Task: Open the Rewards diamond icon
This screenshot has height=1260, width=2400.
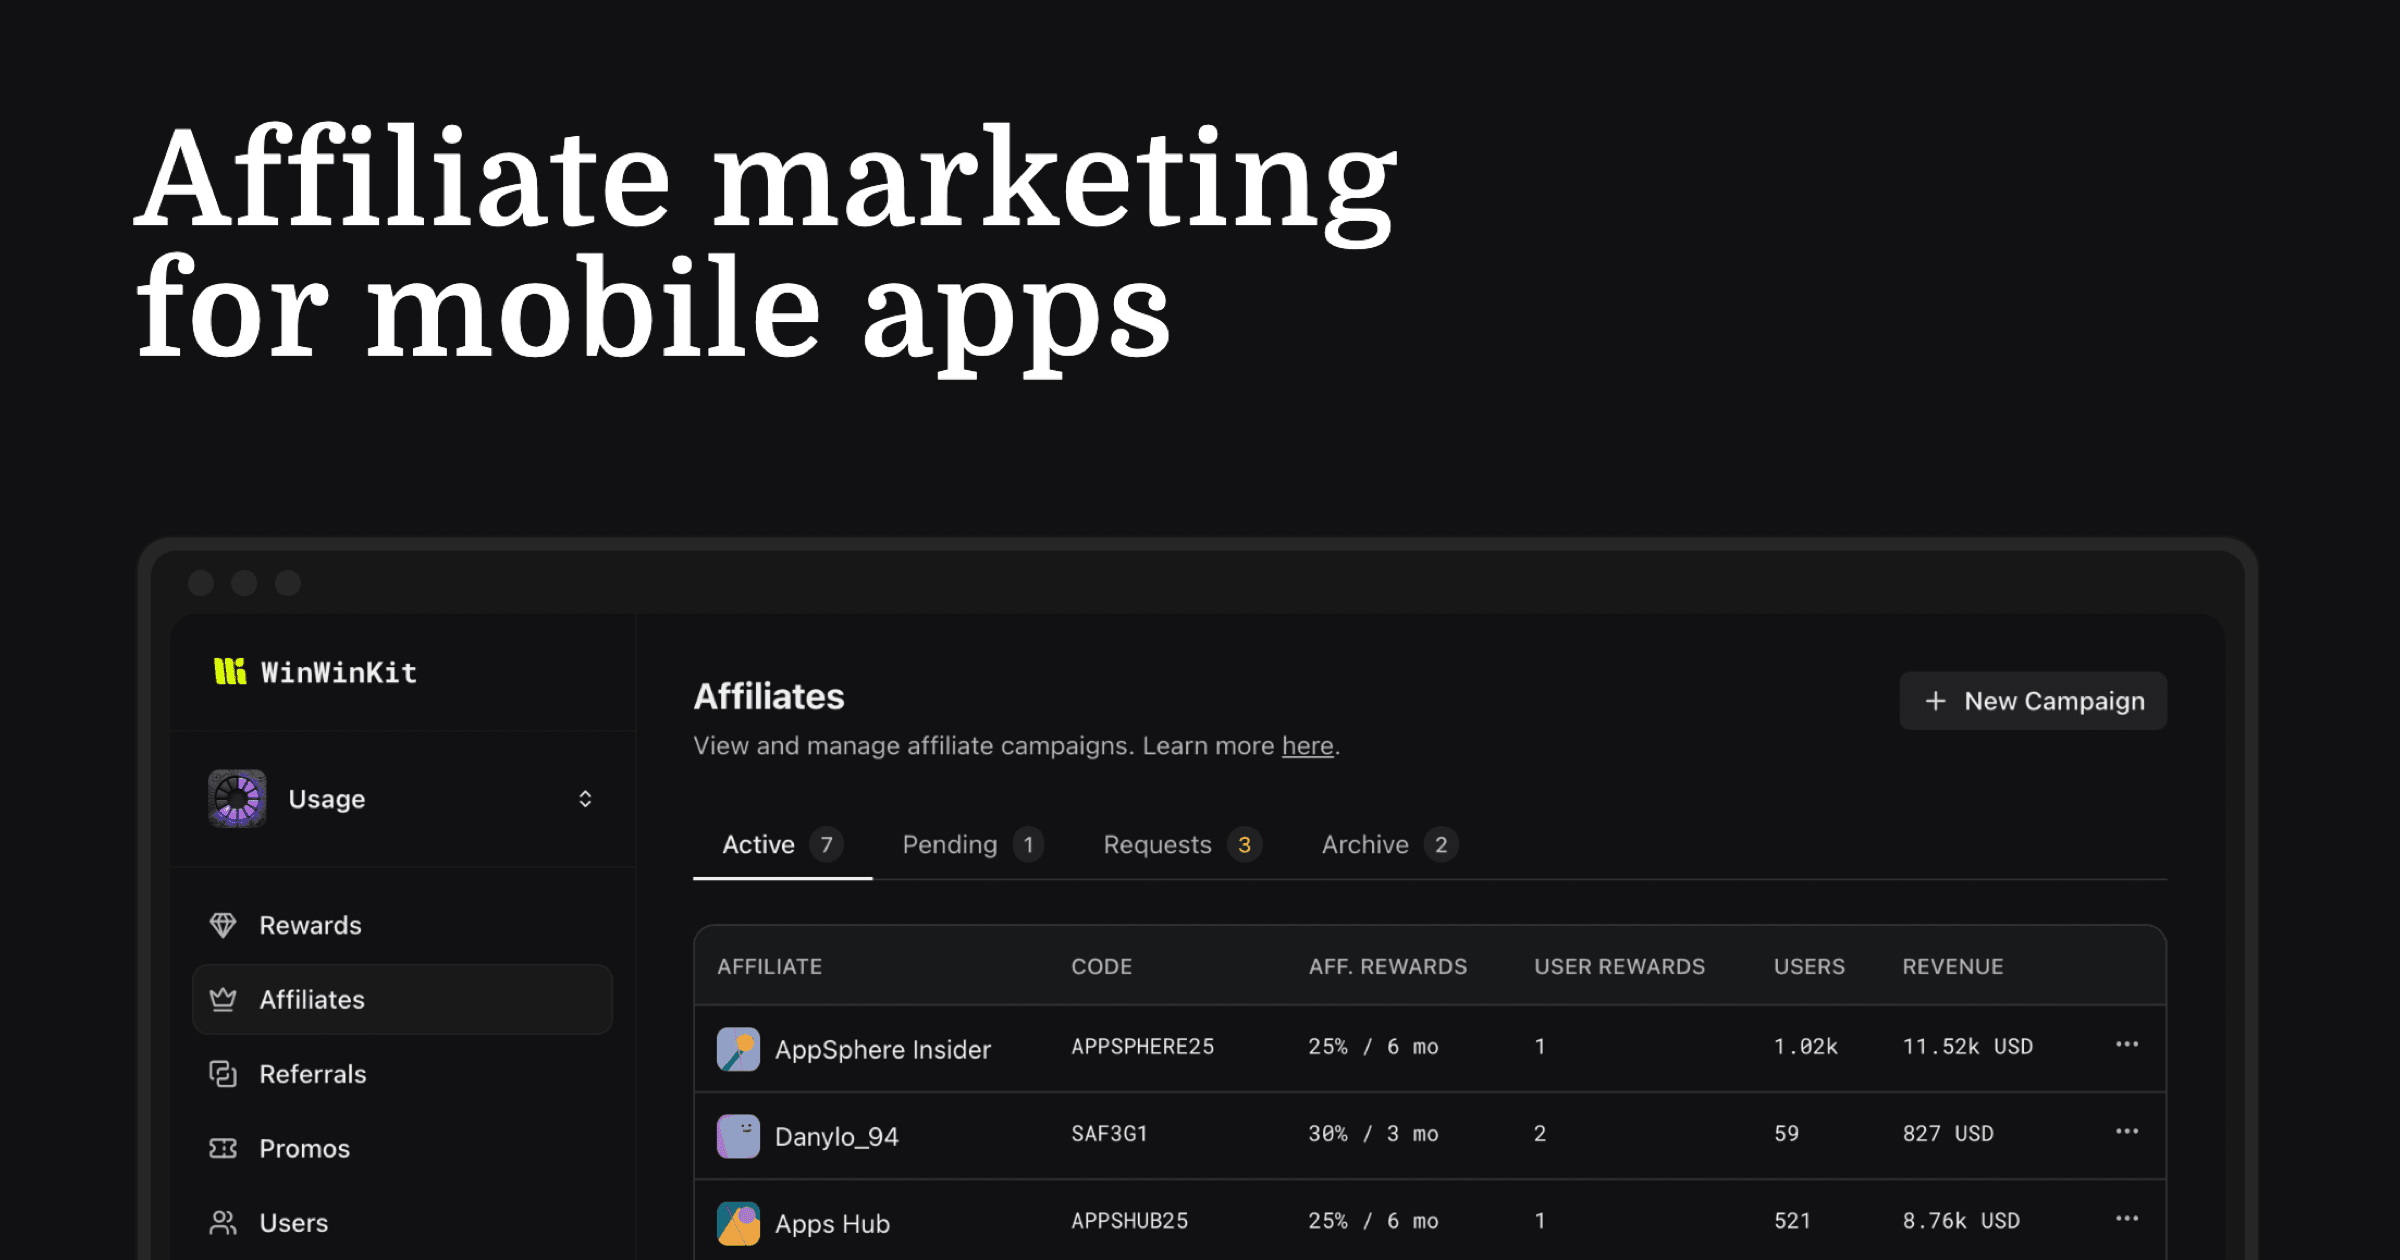Action: (x=223, y=925)
